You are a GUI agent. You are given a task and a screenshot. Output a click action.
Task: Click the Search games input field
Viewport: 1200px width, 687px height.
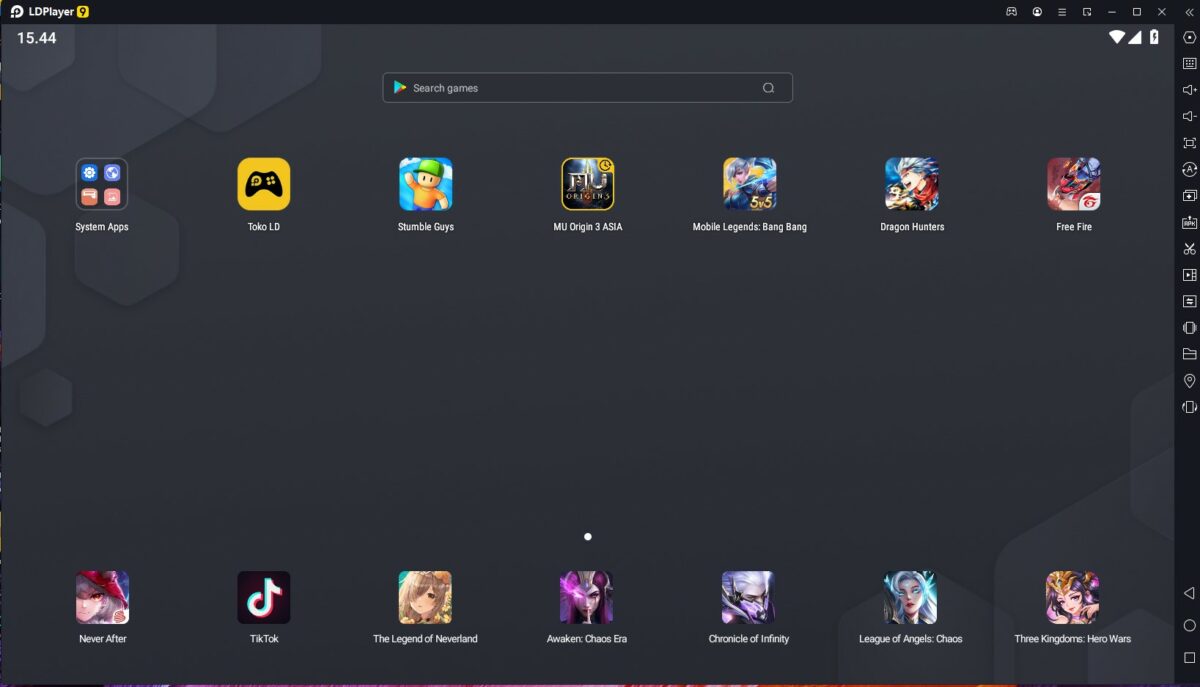(587, 88)
